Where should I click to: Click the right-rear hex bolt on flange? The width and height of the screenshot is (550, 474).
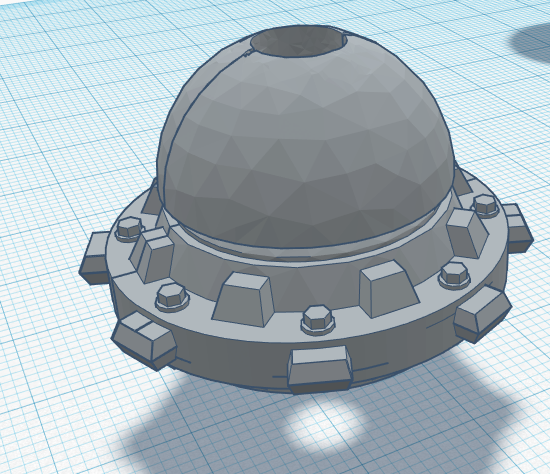click(x=486, y=206)
